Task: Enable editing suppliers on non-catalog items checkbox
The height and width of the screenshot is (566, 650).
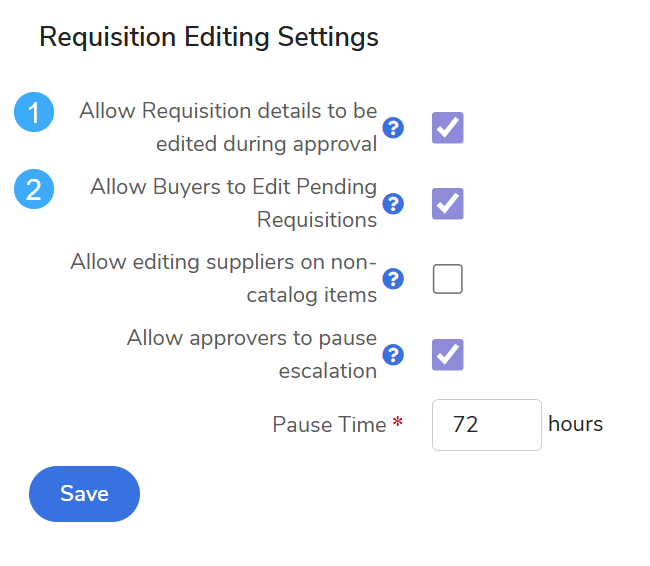Action: [x=447, y=279]
